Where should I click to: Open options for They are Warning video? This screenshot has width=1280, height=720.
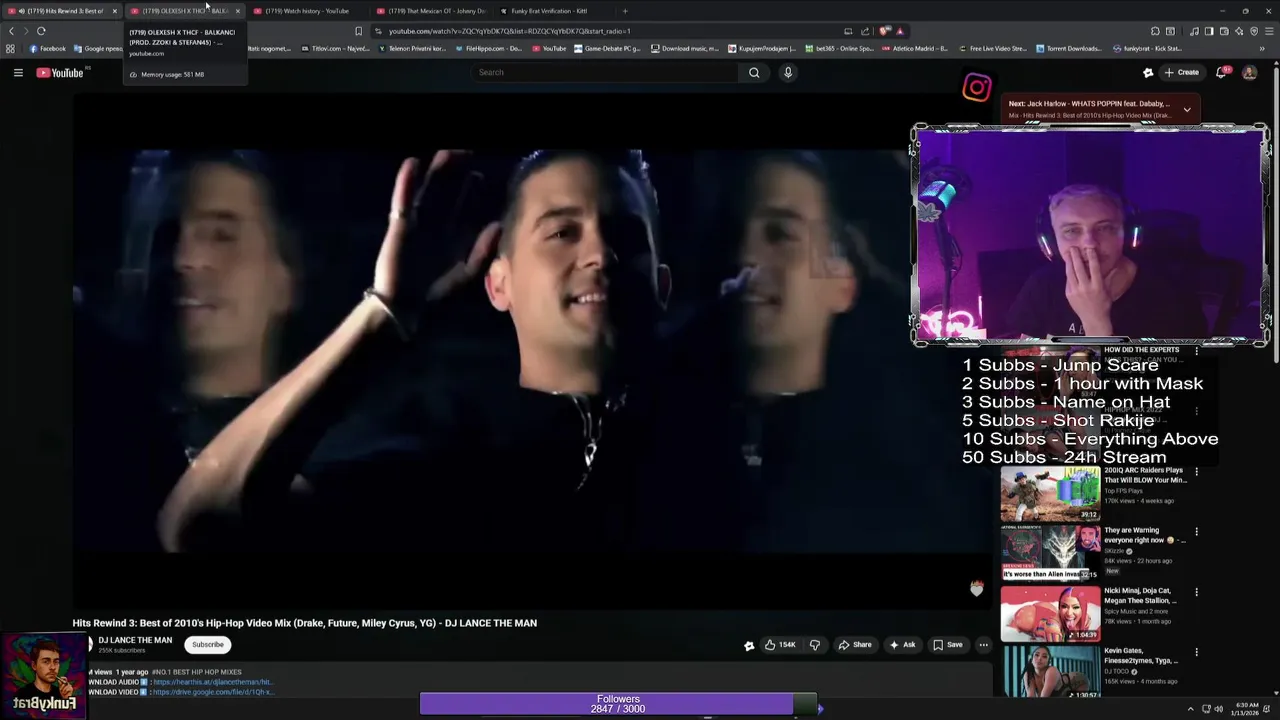pyautogui.click(x=1196, y=532)
